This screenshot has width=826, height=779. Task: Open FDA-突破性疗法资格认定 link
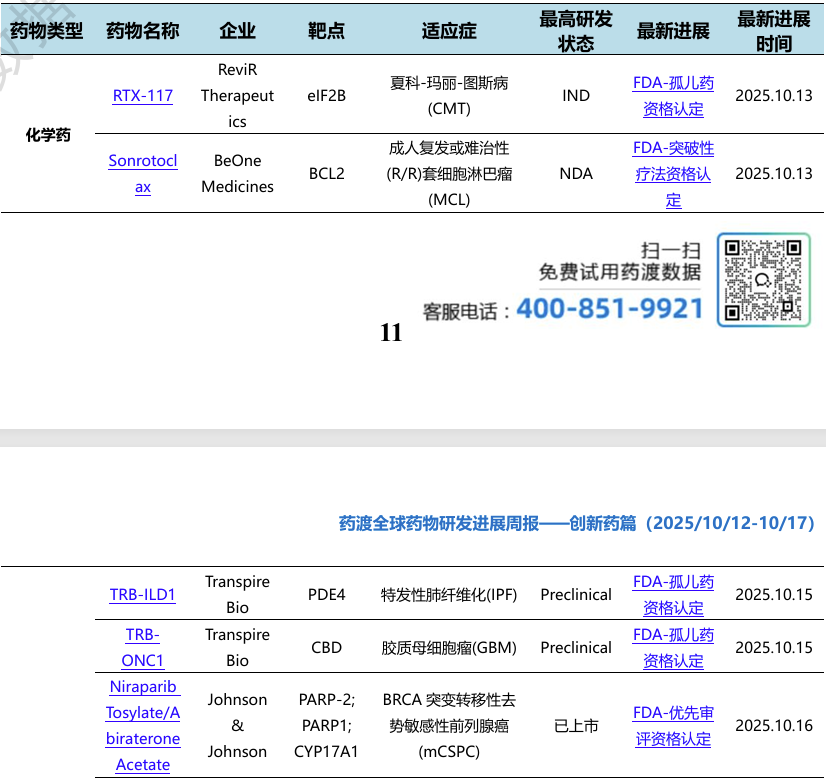click(673, 174)
